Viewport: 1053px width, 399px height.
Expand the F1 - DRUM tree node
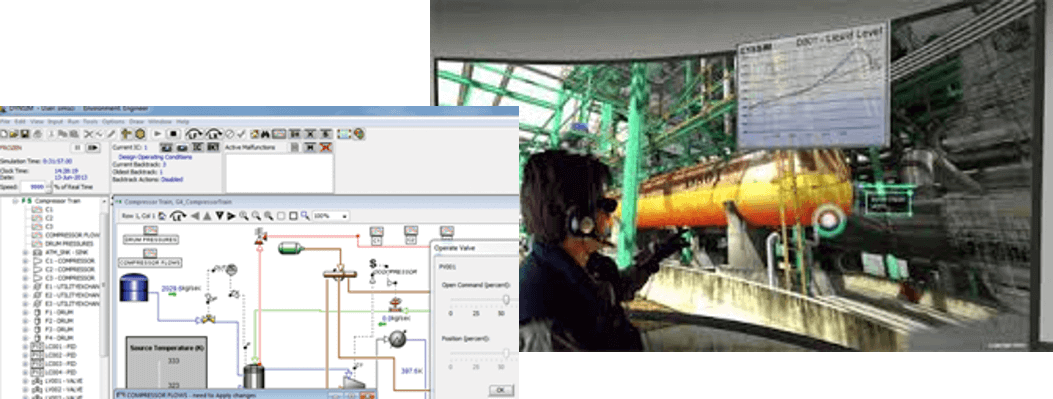pyautogui.click(x=26, y=312)
